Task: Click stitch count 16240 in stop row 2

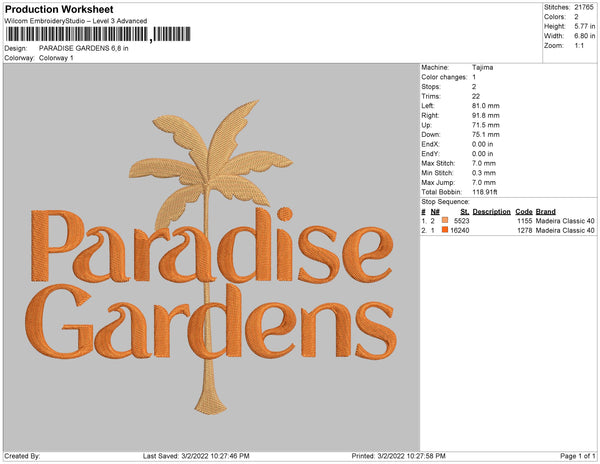Action: coord(460,230)
